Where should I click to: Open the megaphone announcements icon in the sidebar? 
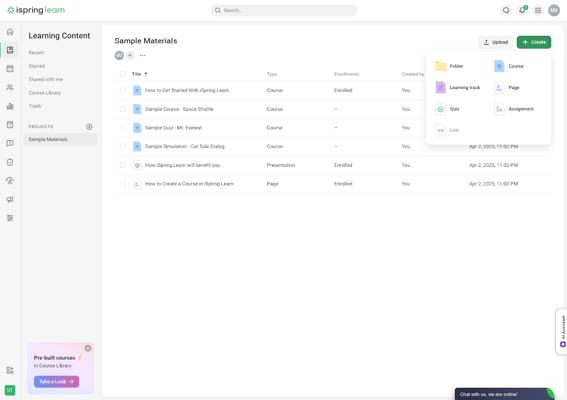(10, 199)
